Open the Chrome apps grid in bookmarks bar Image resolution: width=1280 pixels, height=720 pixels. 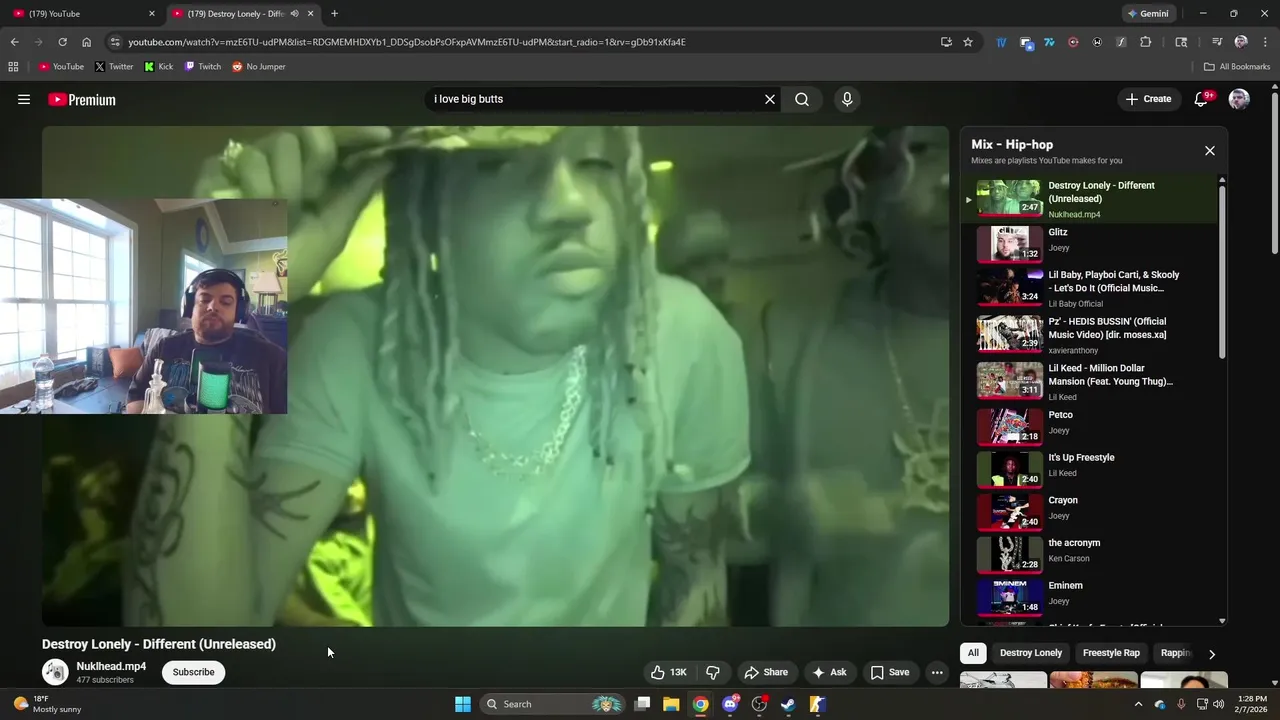pos(13,66)
